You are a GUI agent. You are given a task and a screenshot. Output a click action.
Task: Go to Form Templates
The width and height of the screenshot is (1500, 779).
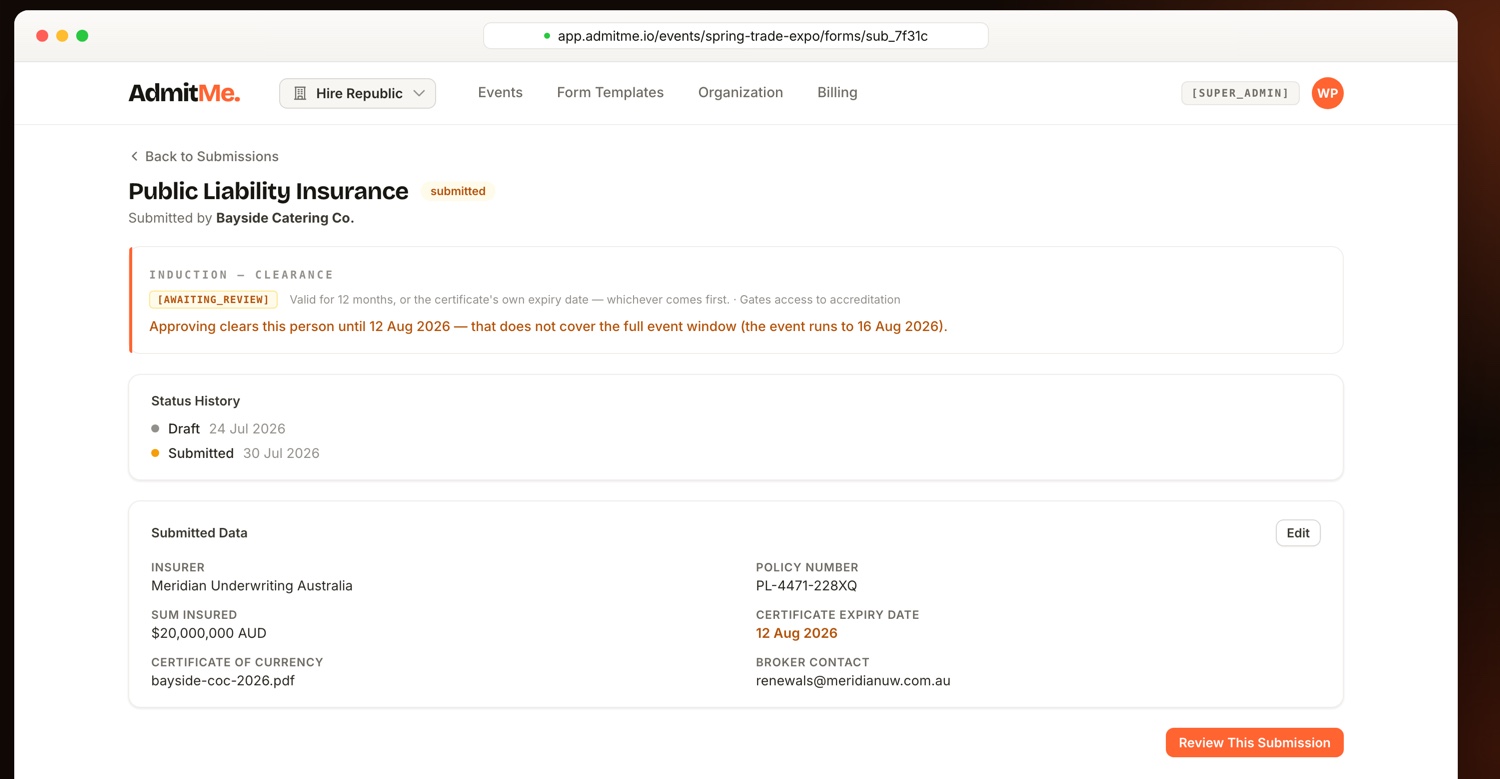pyautogui.click(x=610, y=92)
